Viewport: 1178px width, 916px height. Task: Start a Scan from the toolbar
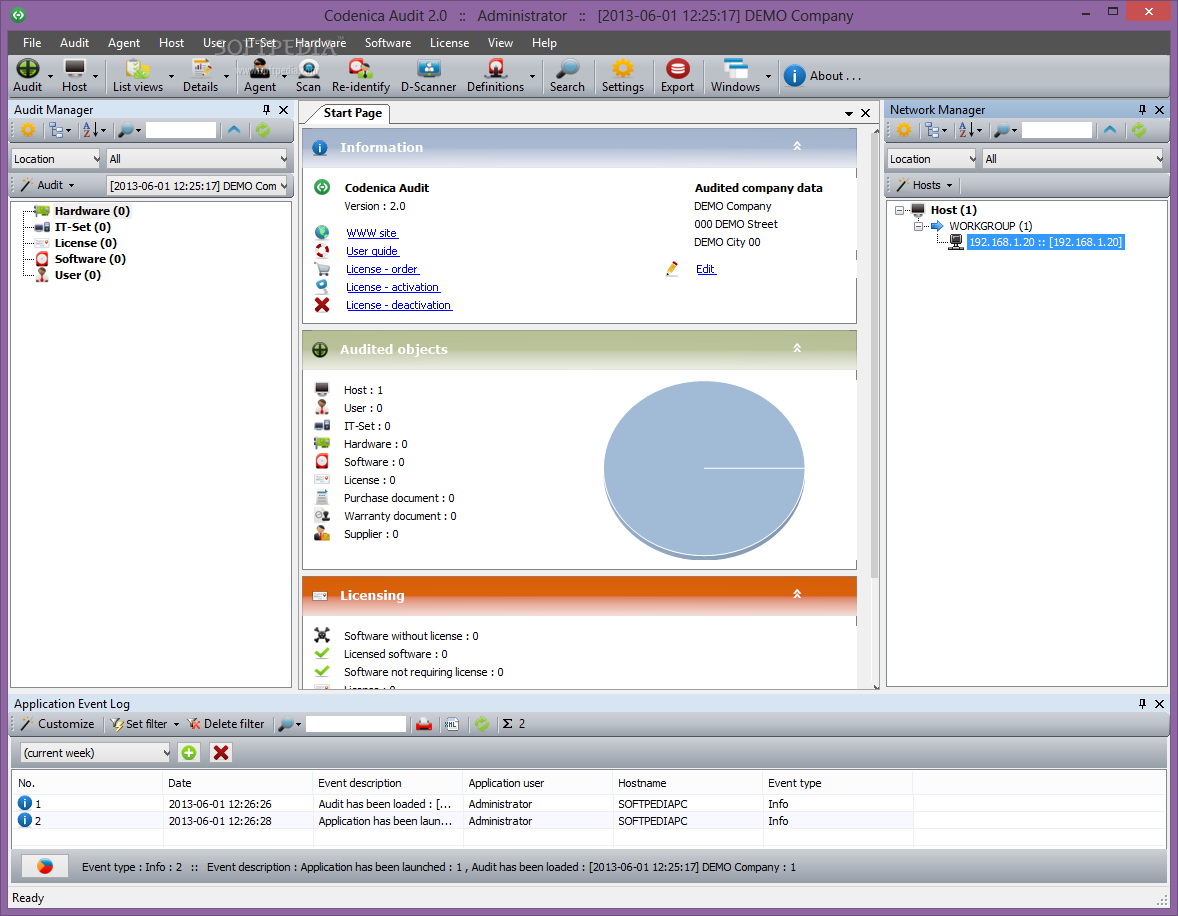point(308,75)
